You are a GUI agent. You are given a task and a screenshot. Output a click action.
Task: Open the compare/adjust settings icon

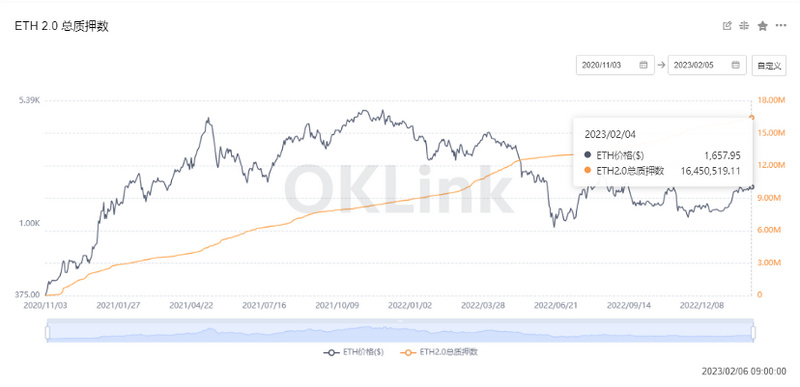pyautogui.click(x=744, y=26)
